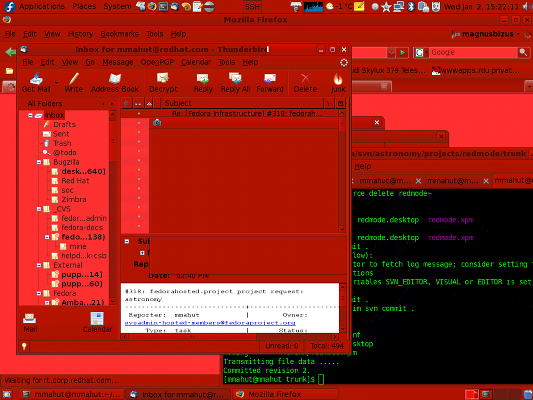Open Help menu in terminal window

tap(362, 166)
